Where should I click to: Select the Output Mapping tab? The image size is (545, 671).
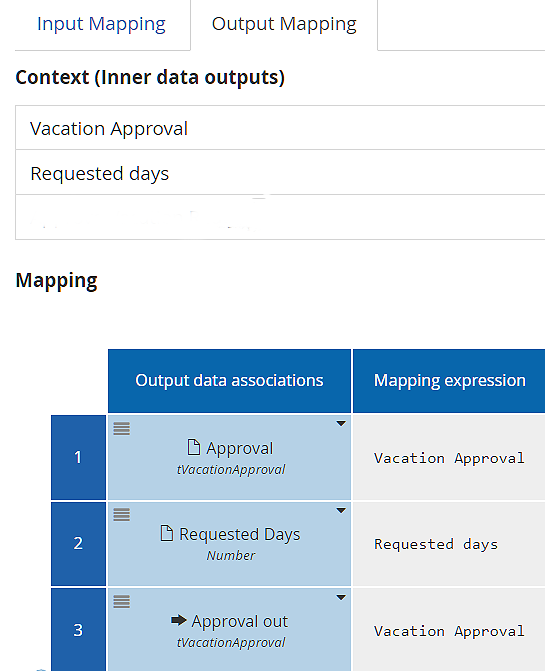[x=284, y=24]
